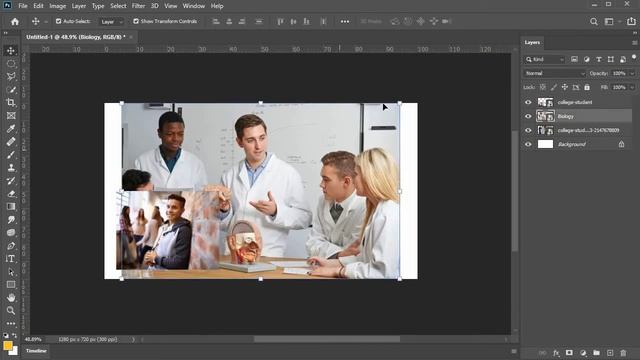This screenshot has height=360, width=640.
Task: Toggle the Auto-Select checkbox
Action: click(58, 21)
